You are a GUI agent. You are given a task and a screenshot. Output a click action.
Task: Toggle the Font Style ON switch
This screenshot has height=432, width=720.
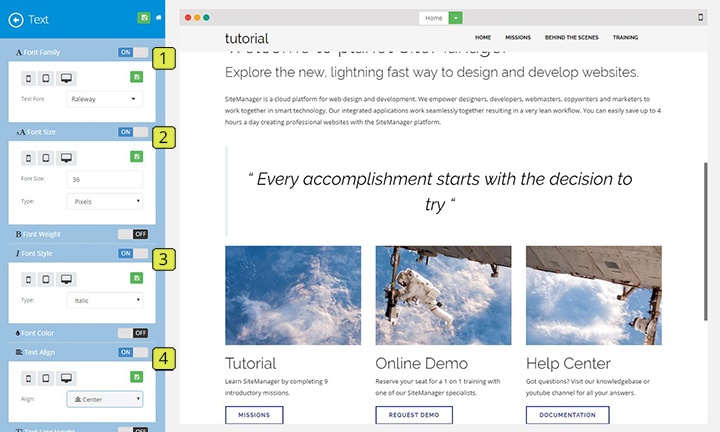pyautogui.click(x=133, y=253)
